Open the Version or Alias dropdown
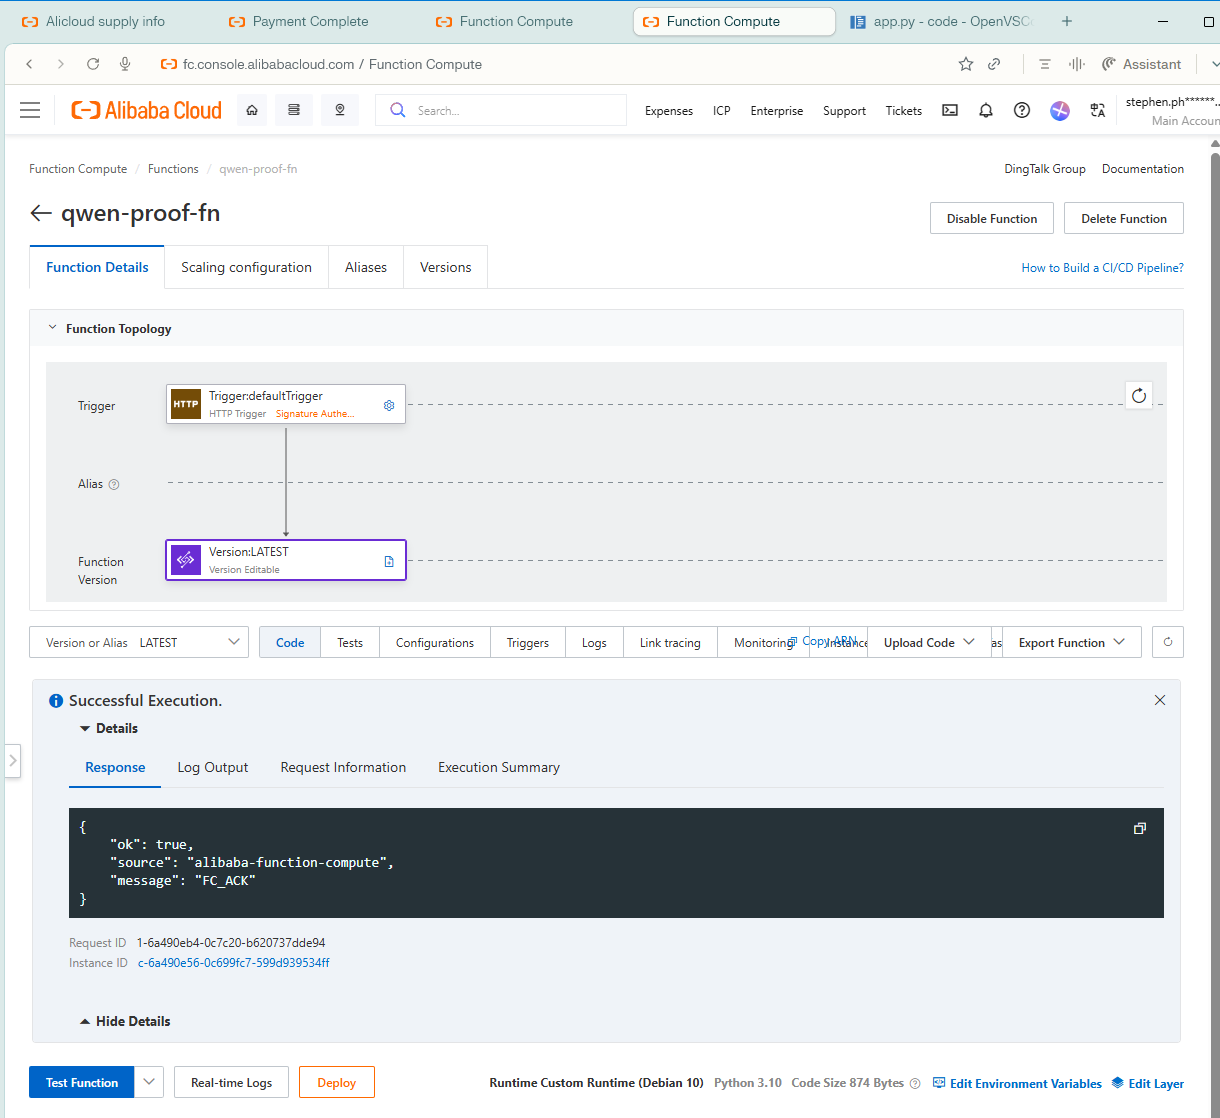 (139, 642)
